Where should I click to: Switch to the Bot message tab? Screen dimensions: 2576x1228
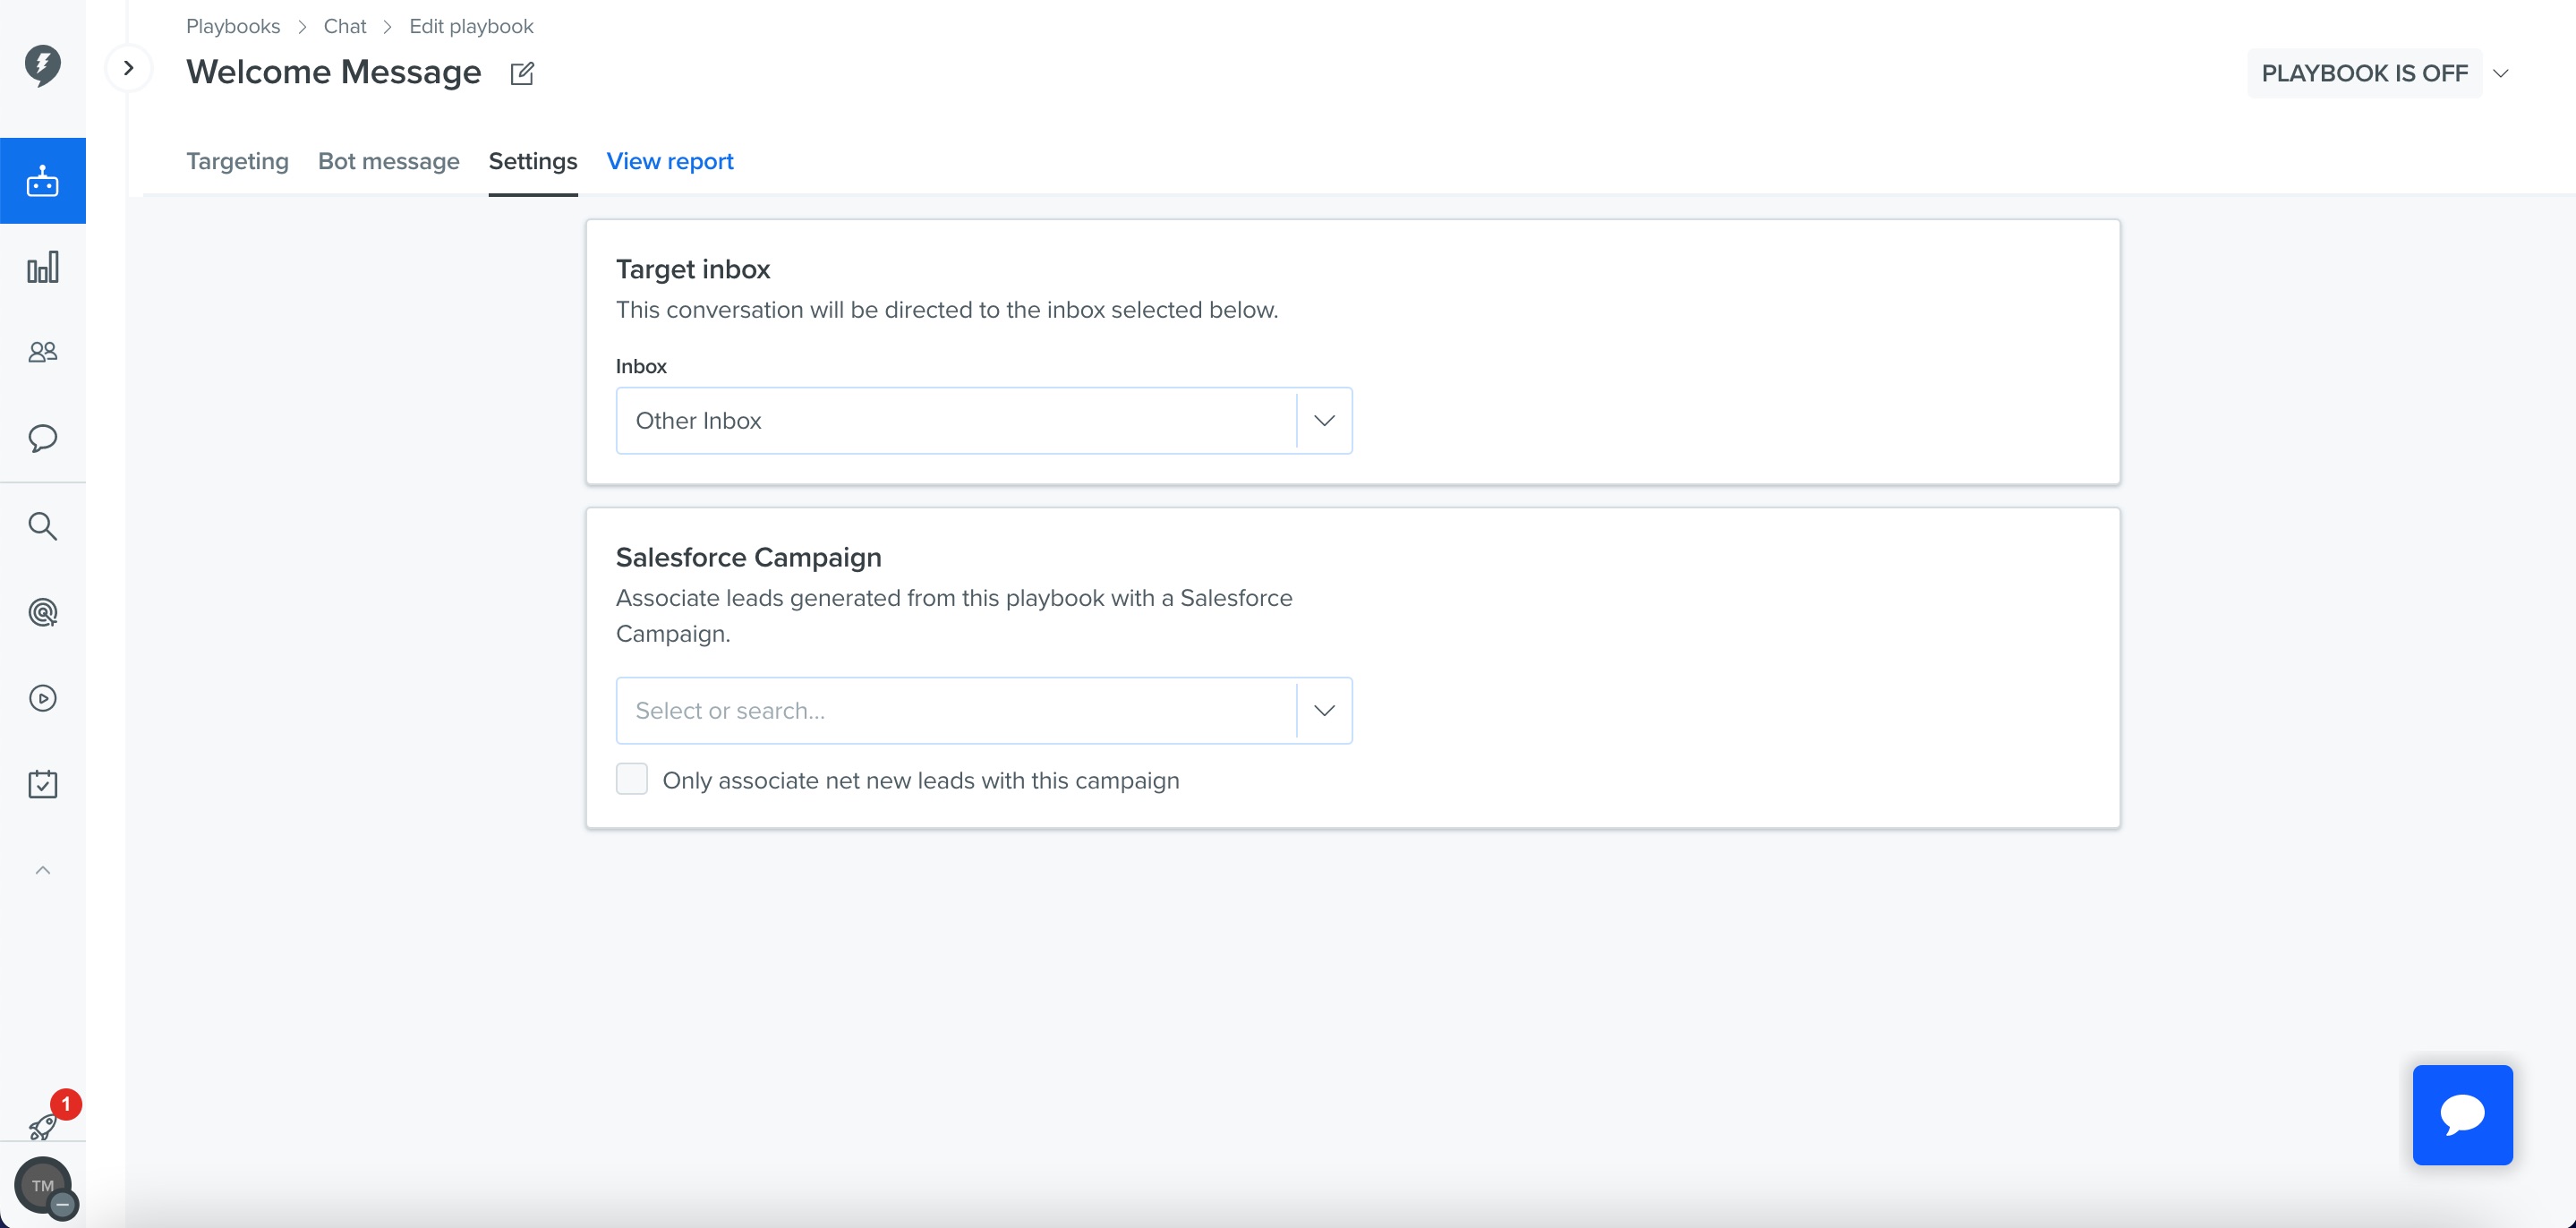pos(389,161)
